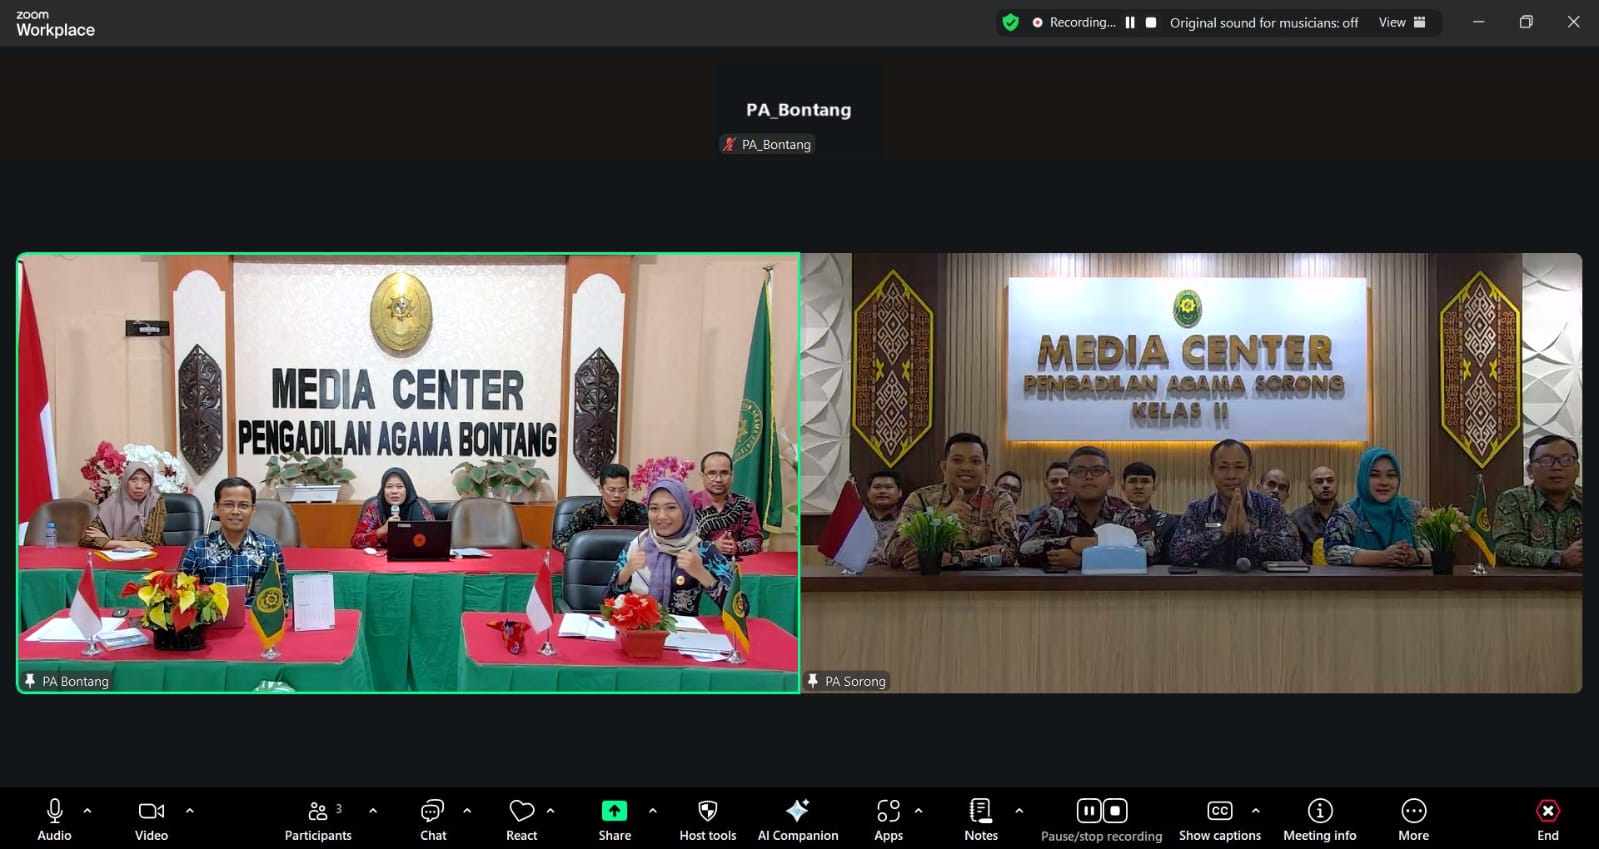Open the Participants panel

coord(318,819)
